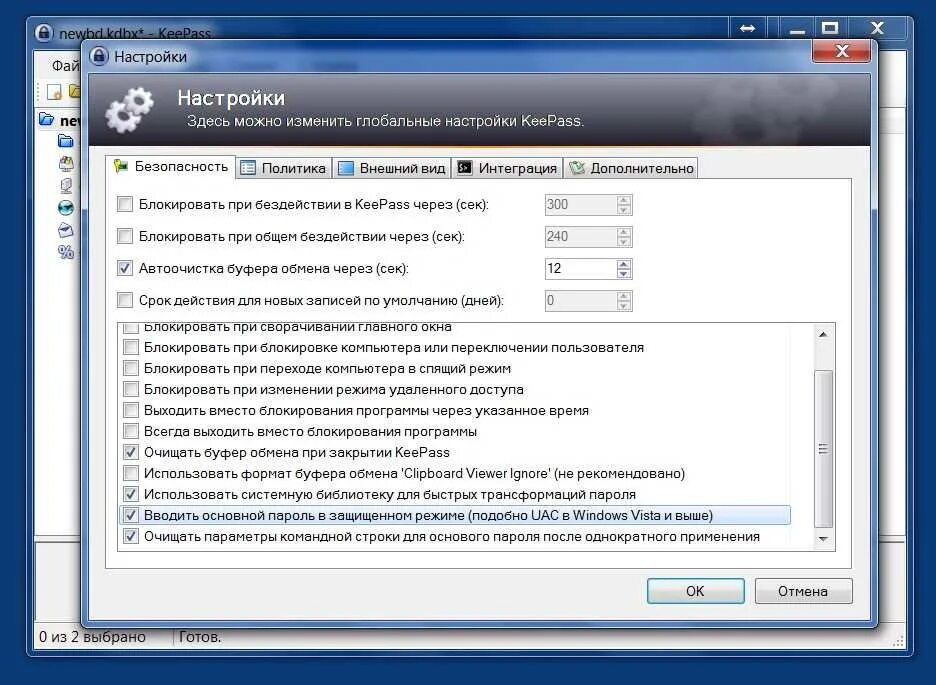This screenshot has width=936, height=685.
Task: Click the New database icon in KeePass toolbar
Action: pyautogui.click(x=54, y=91)
